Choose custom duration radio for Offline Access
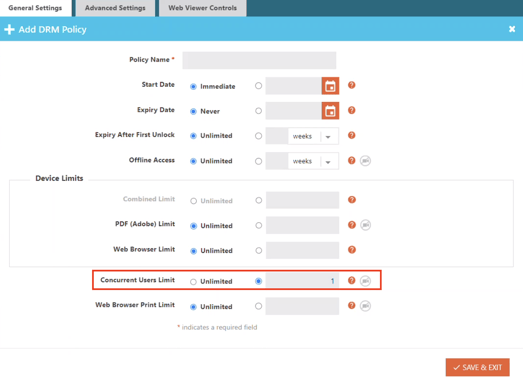The height and width of the screenshot is (385, 523). [258, 161]
